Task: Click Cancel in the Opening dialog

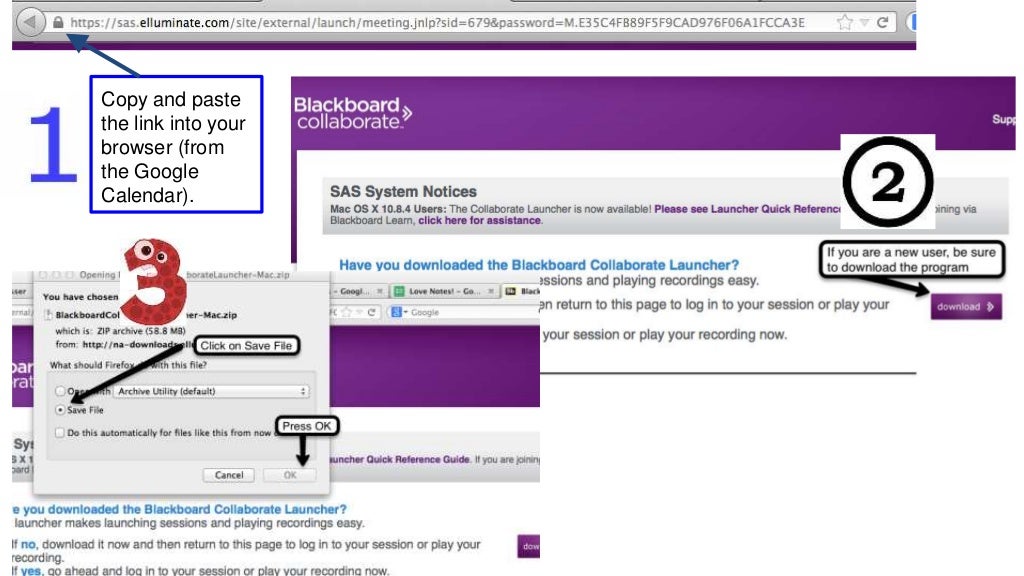Action: pyautogui.click(x=229, y=475)
